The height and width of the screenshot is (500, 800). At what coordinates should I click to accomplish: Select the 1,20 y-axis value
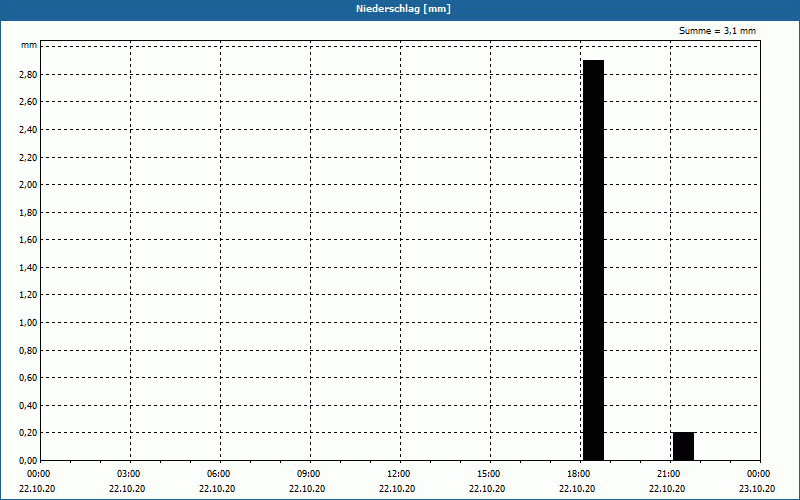pos(28,295)
